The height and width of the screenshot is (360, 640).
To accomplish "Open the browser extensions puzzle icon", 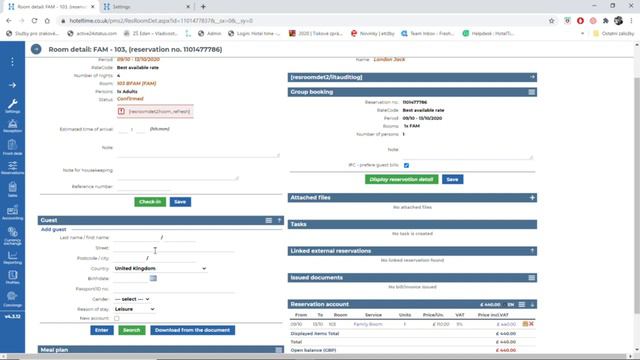I will point(606,20).
